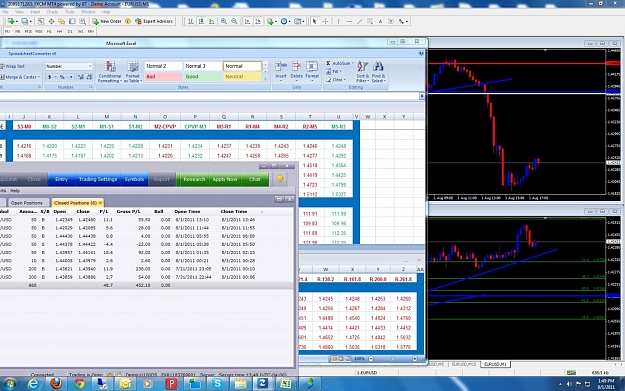The image size is (625, 391).
Task: Open Expert Advisors in MT4 toolbar
Action: click(154, 21)
